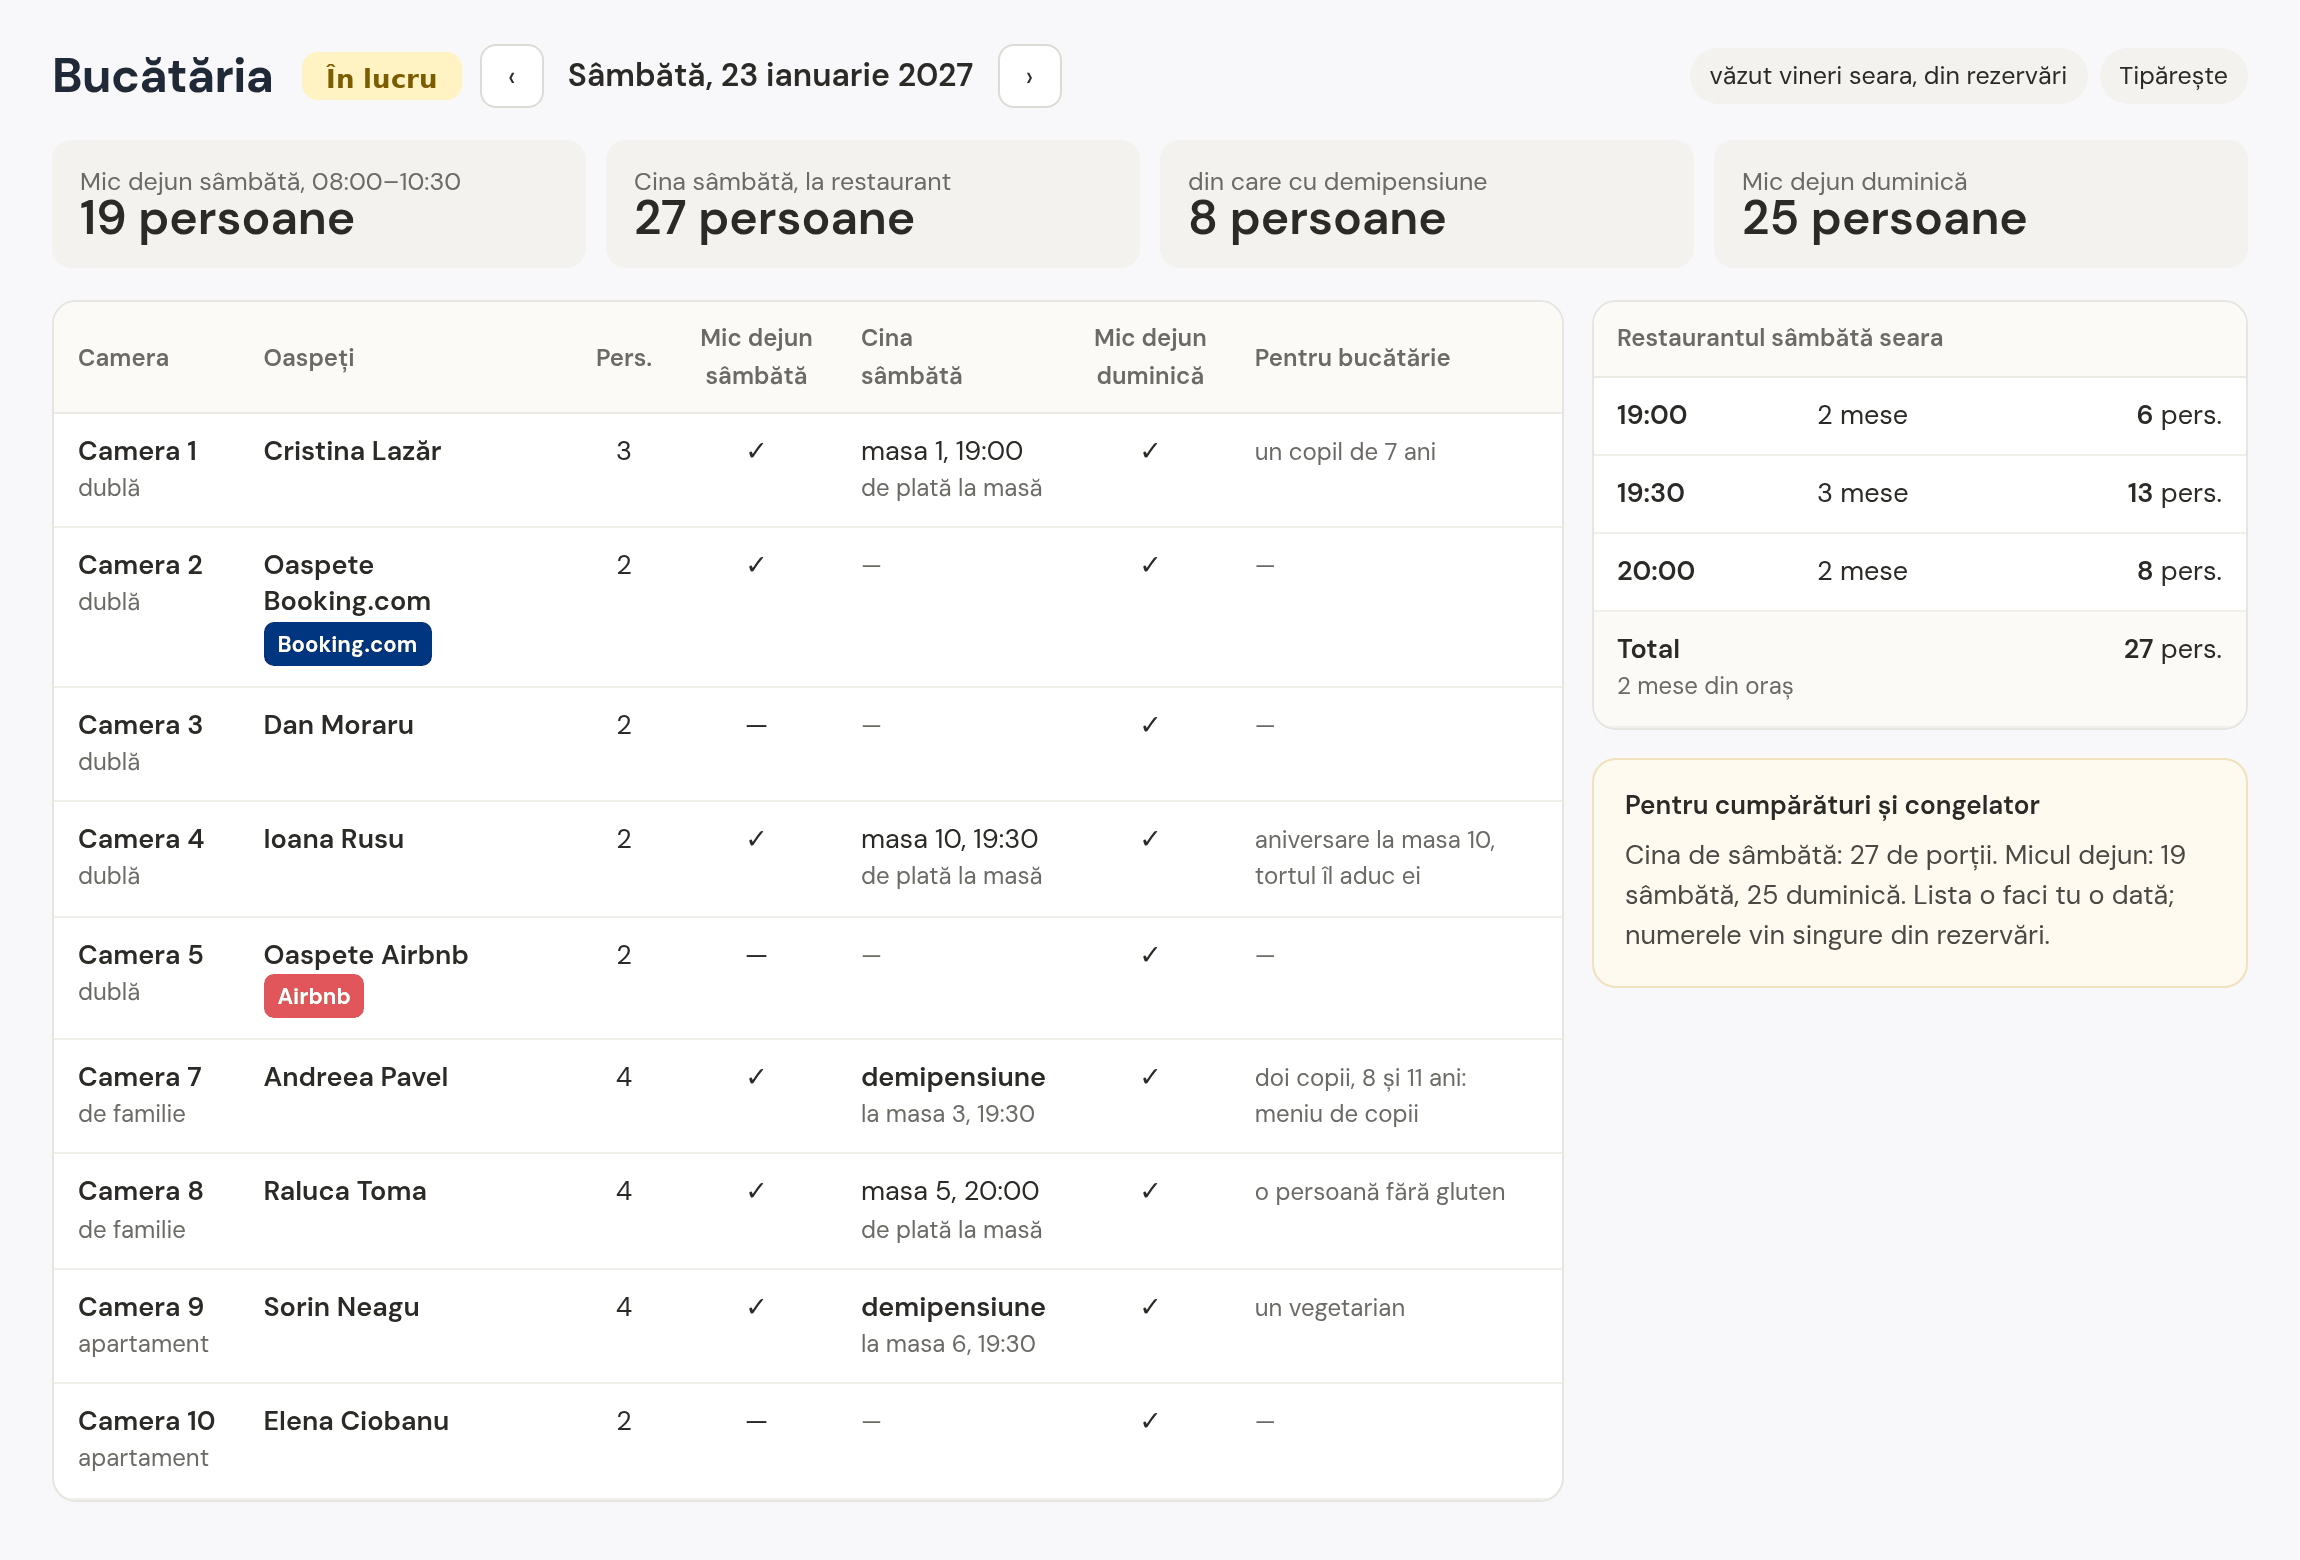Toggle Saturday breakfast check for Camera 4
The width and height of the screenshot is (2300, 1560).
(756, 839)
